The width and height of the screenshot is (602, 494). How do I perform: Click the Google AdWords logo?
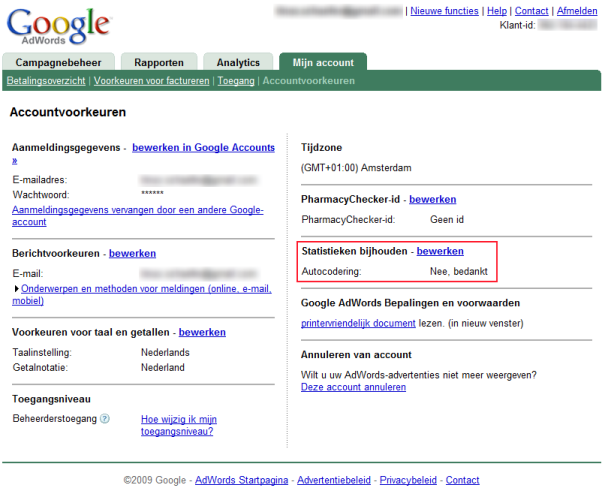pos(58,26)
